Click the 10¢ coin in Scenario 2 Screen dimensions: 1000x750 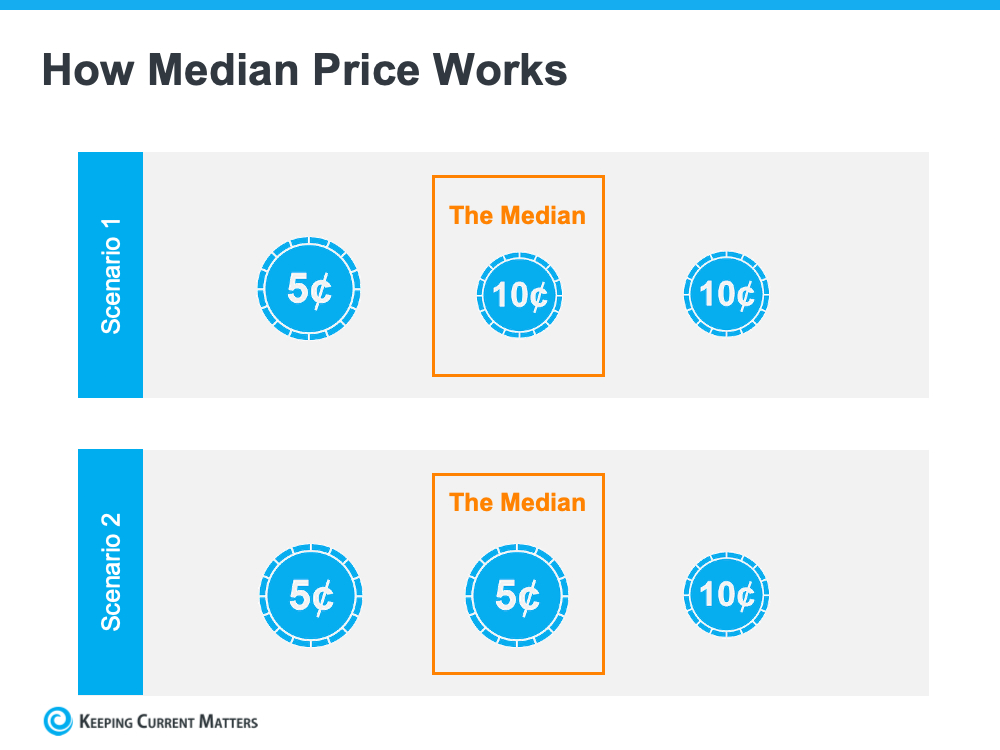(x=726, y=595)
